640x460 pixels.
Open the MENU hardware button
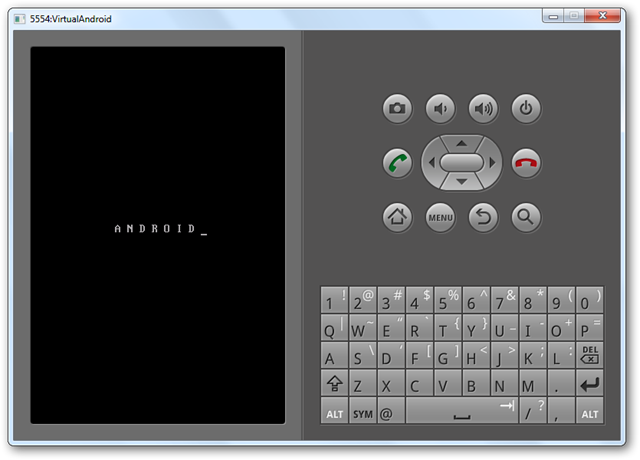440,217
